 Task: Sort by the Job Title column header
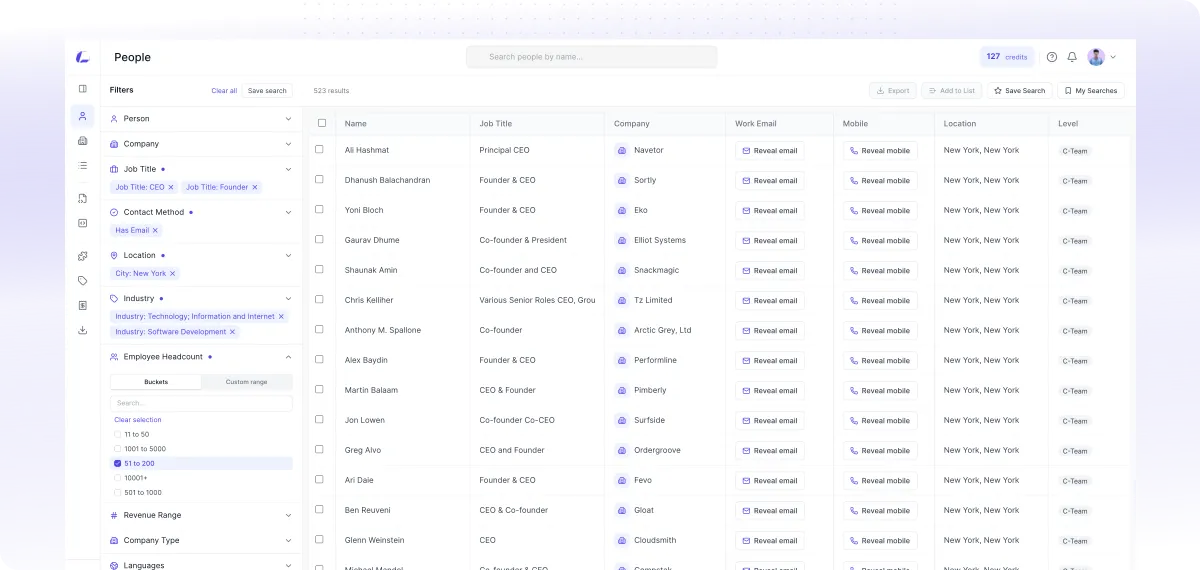click(x=495, y=124)
